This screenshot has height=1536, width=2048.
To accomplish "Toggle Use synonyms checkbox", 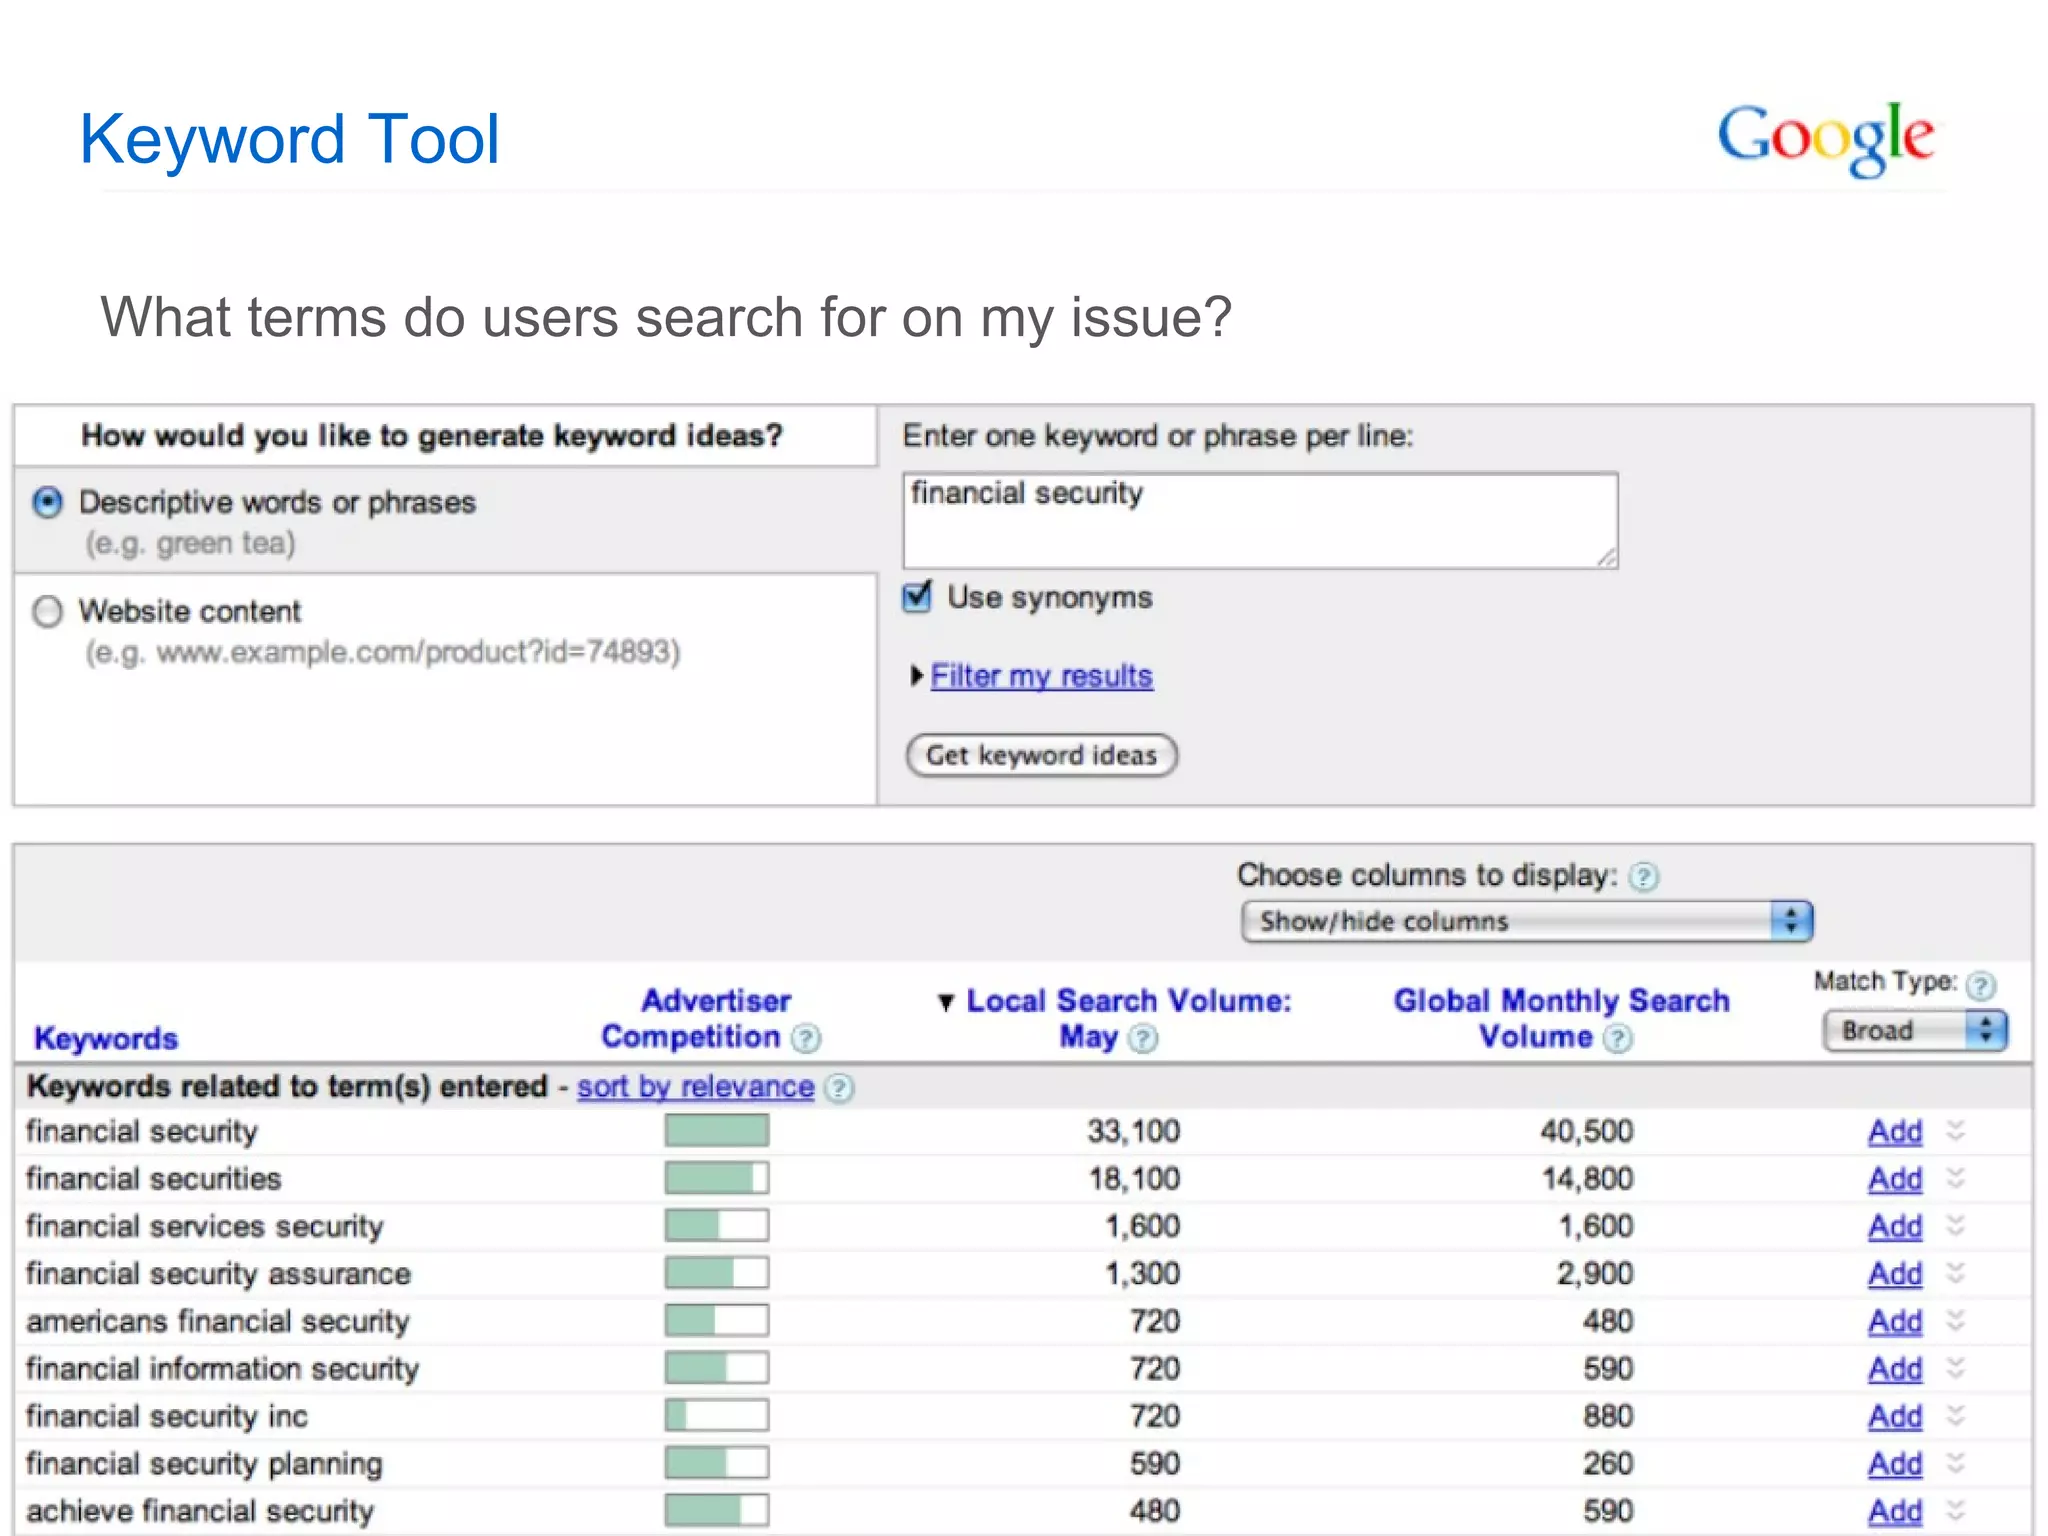I will 917,597.
